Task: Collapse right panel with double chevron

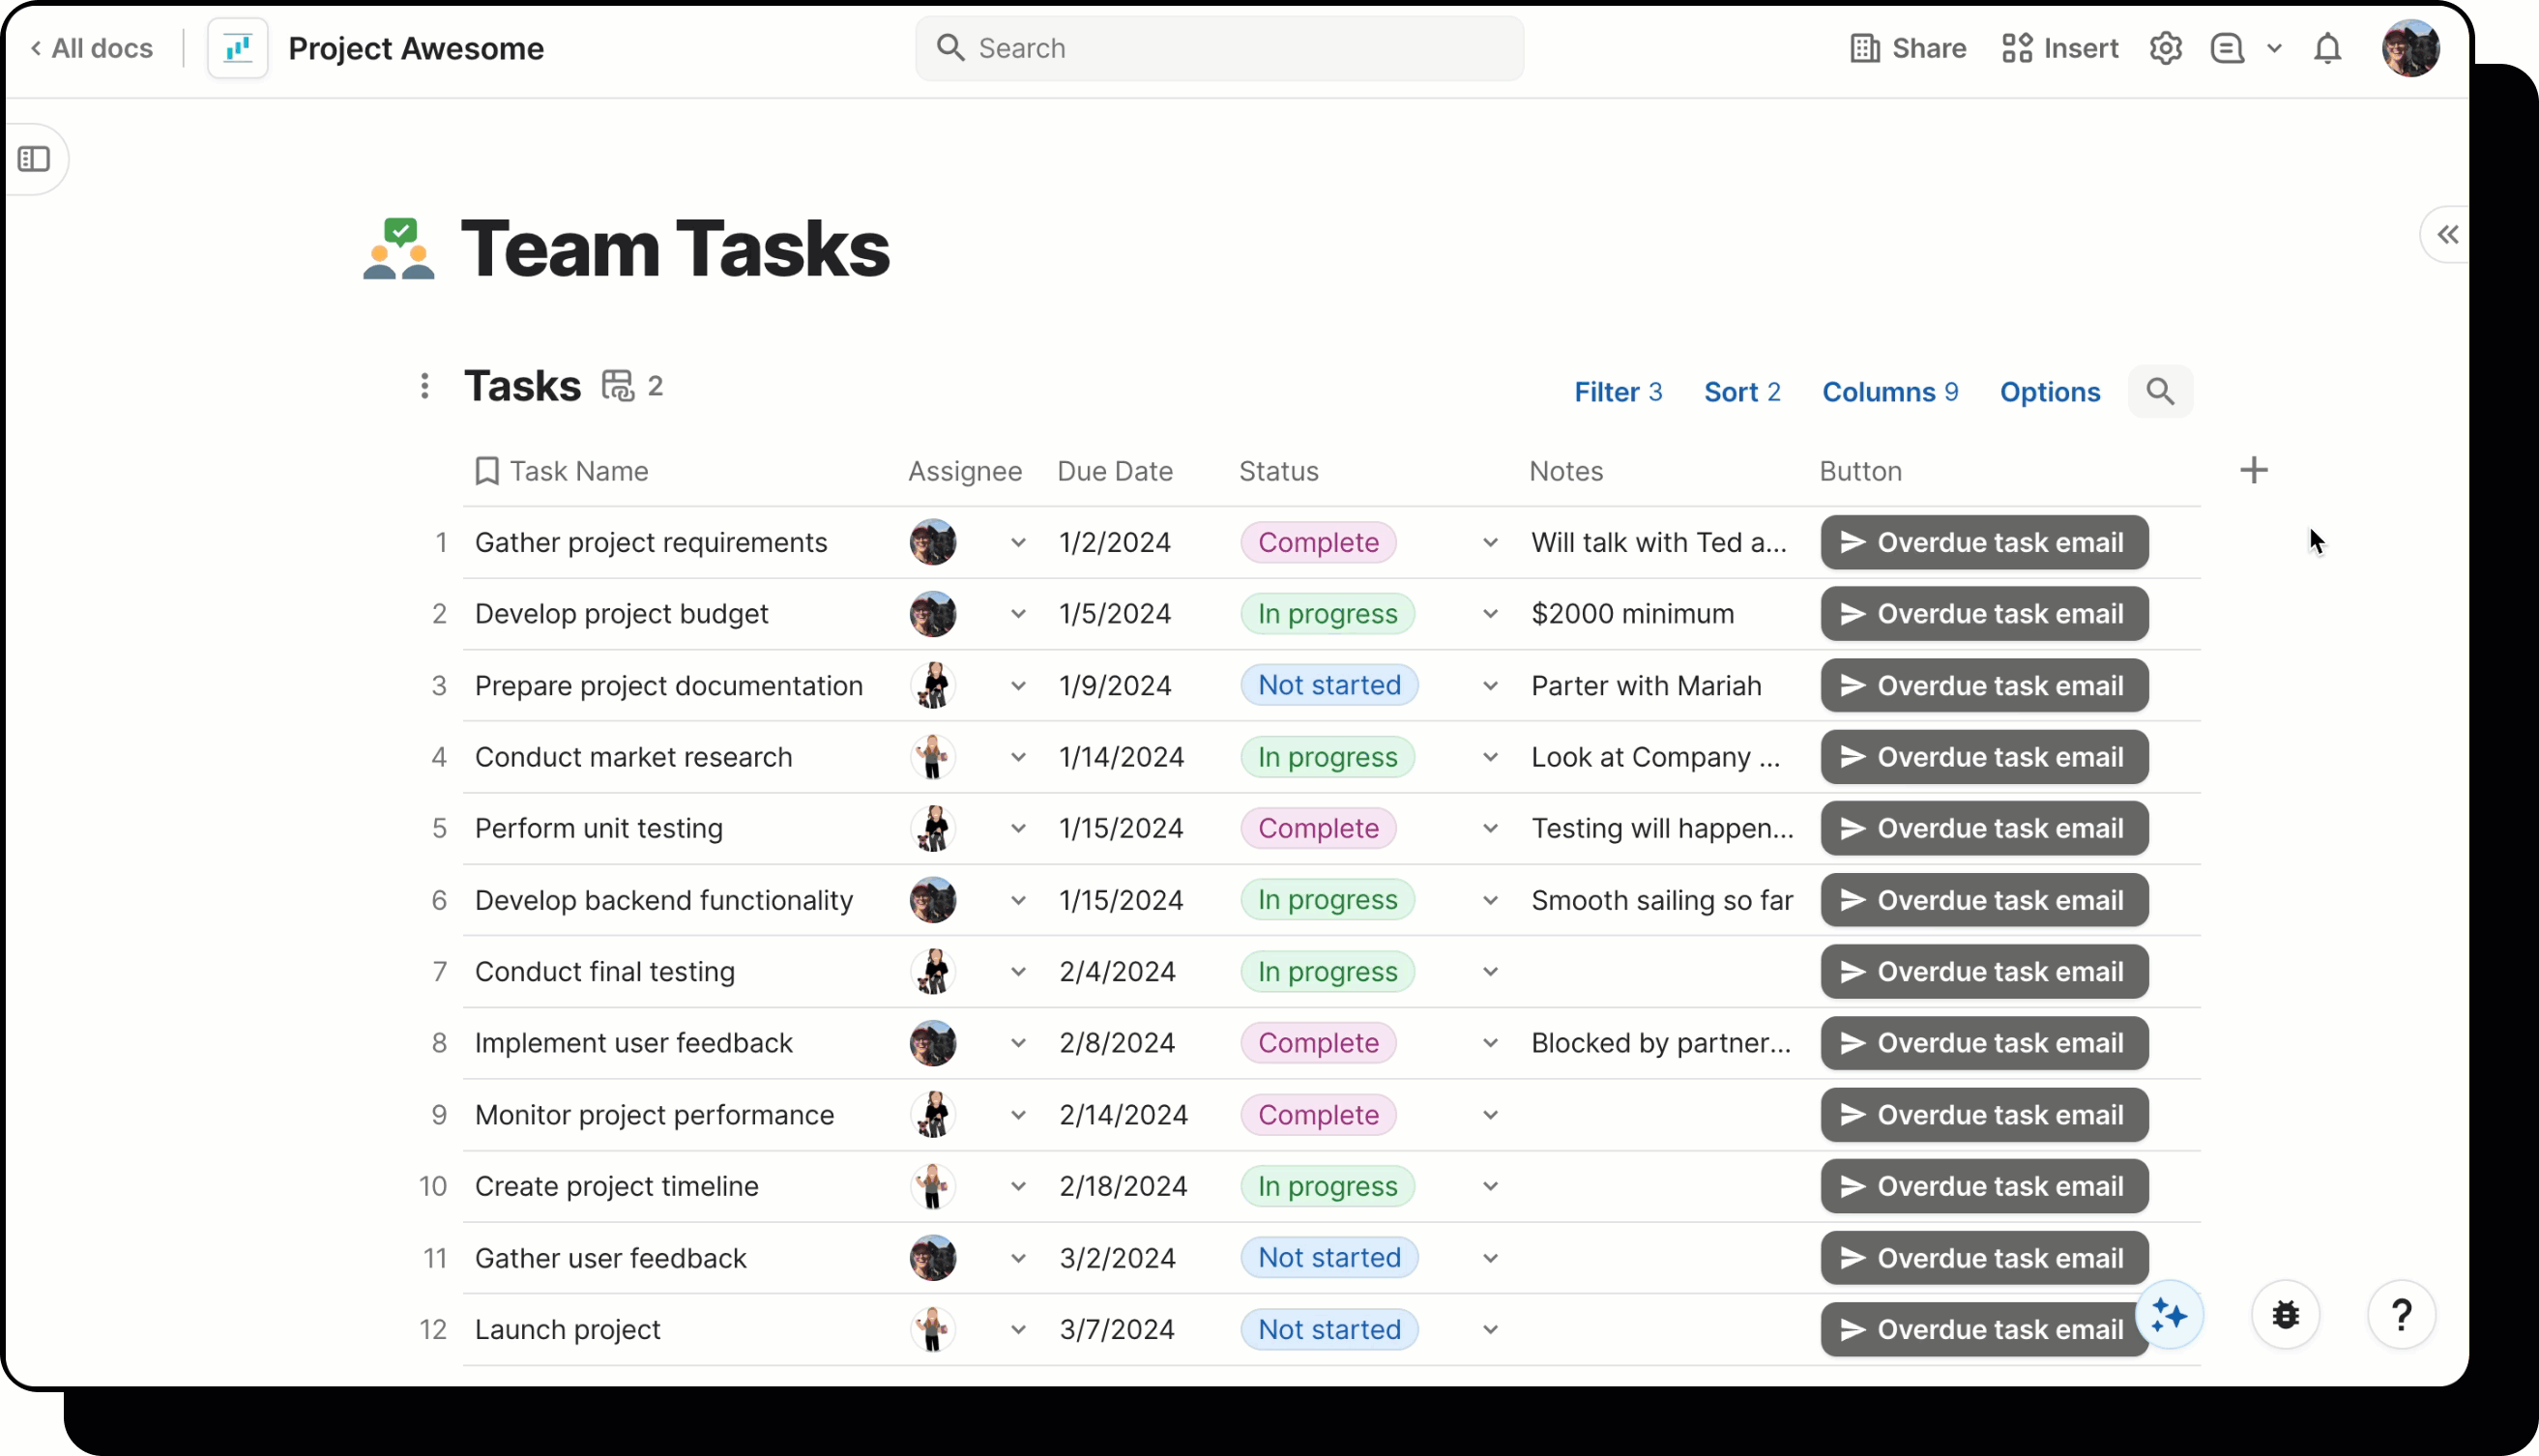Action: pos(2447,235)
